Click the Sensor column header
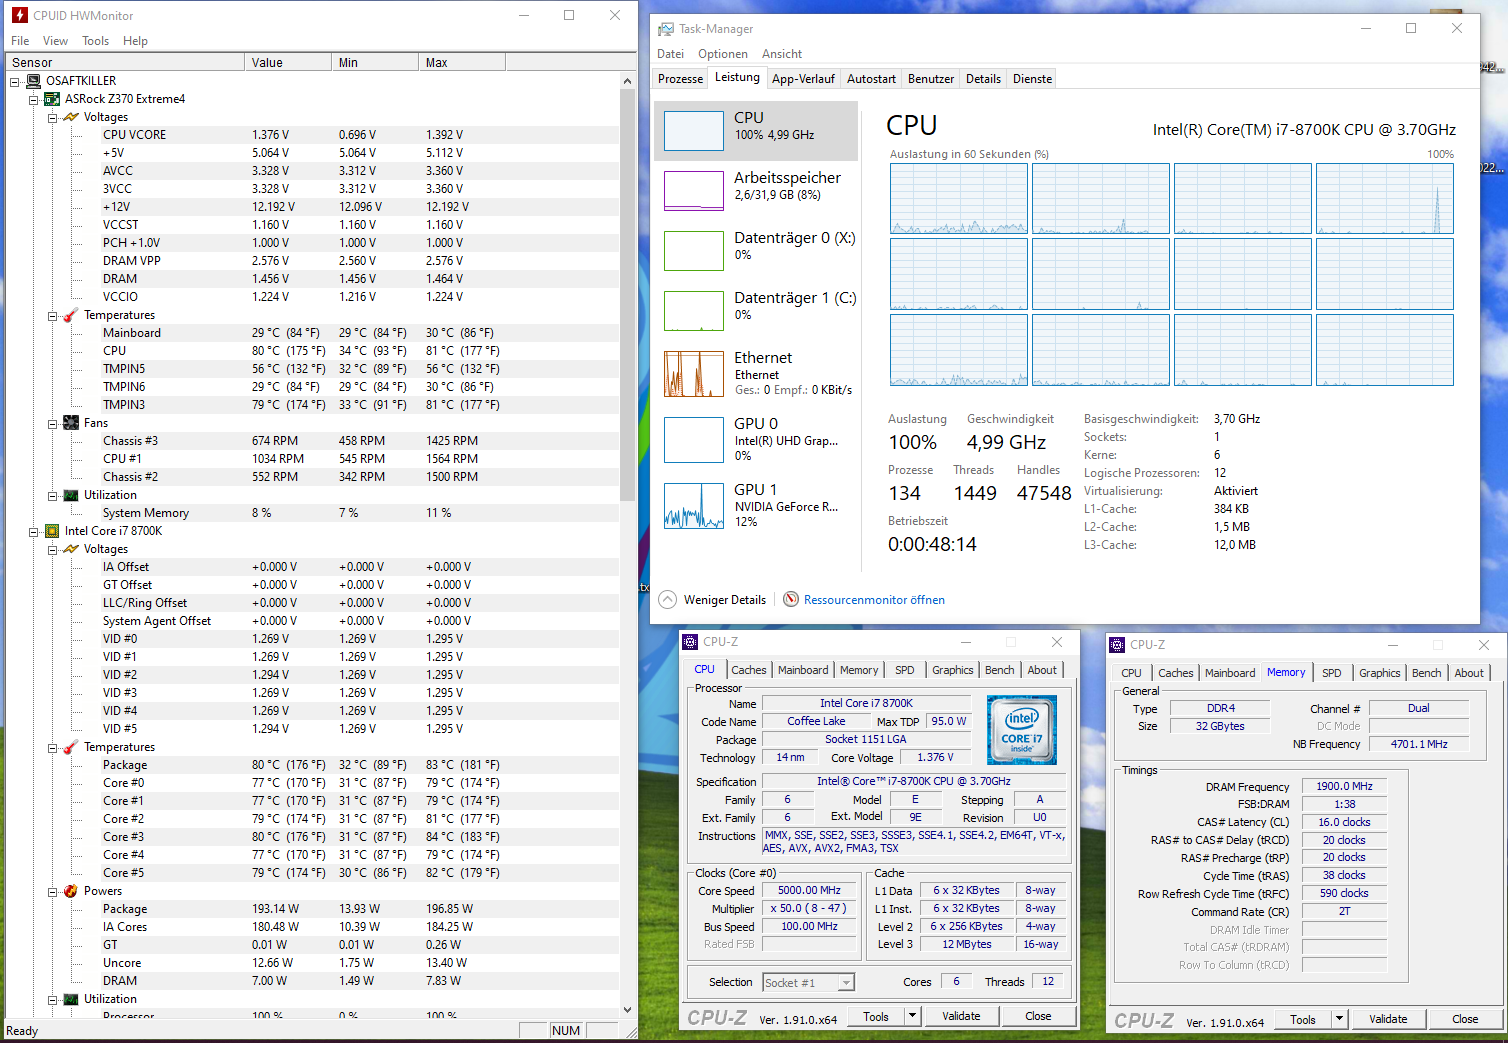This screenshot has height=1043, width=1508. click(125, 62)
